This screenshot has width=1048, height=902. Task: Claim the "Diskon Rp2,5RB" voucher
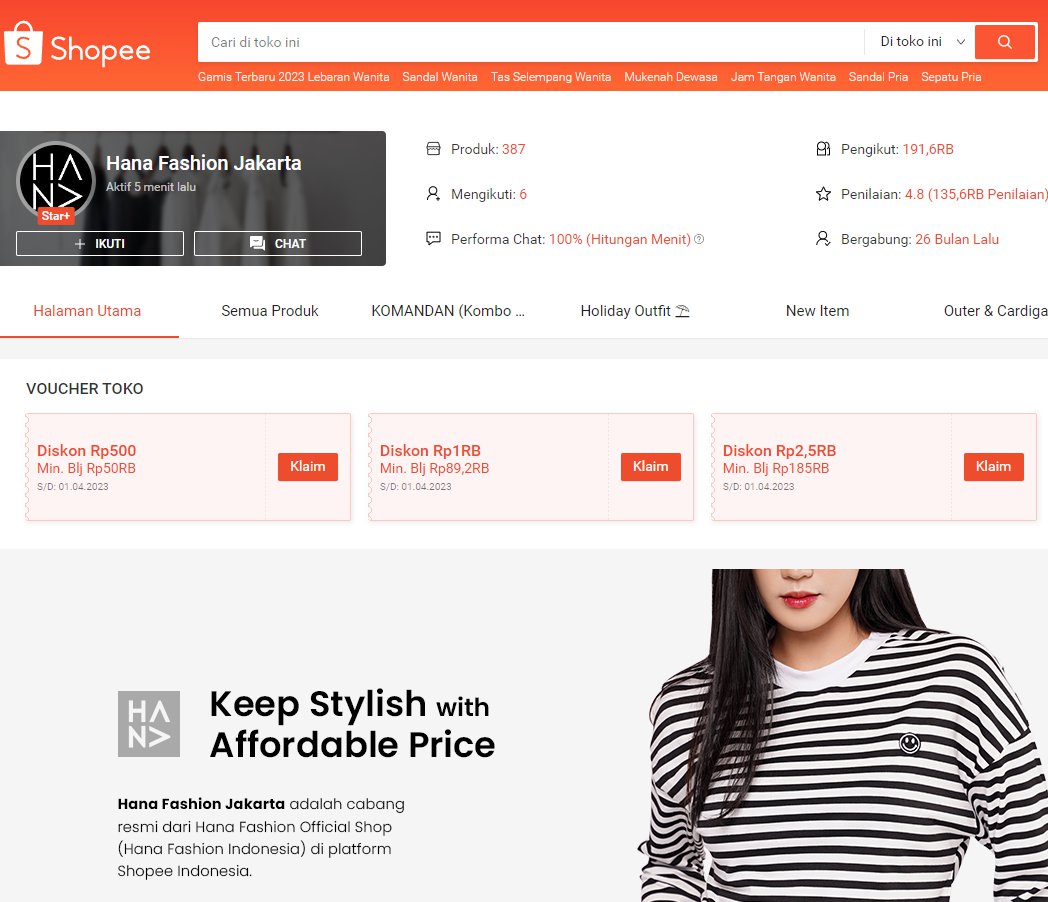(993, 466)
